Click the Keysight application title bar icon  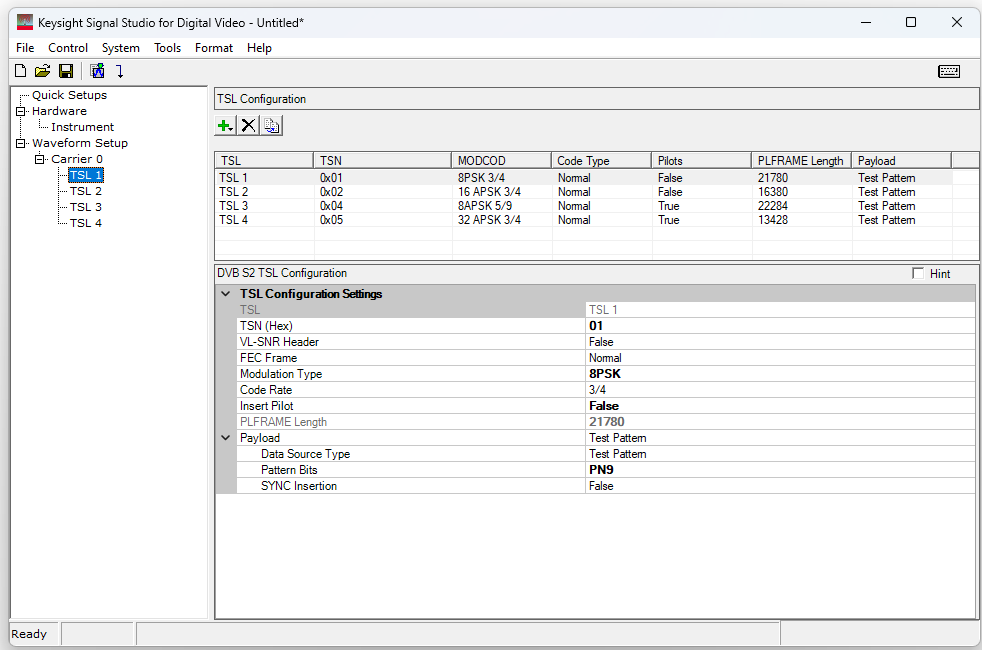coord(24,23)
